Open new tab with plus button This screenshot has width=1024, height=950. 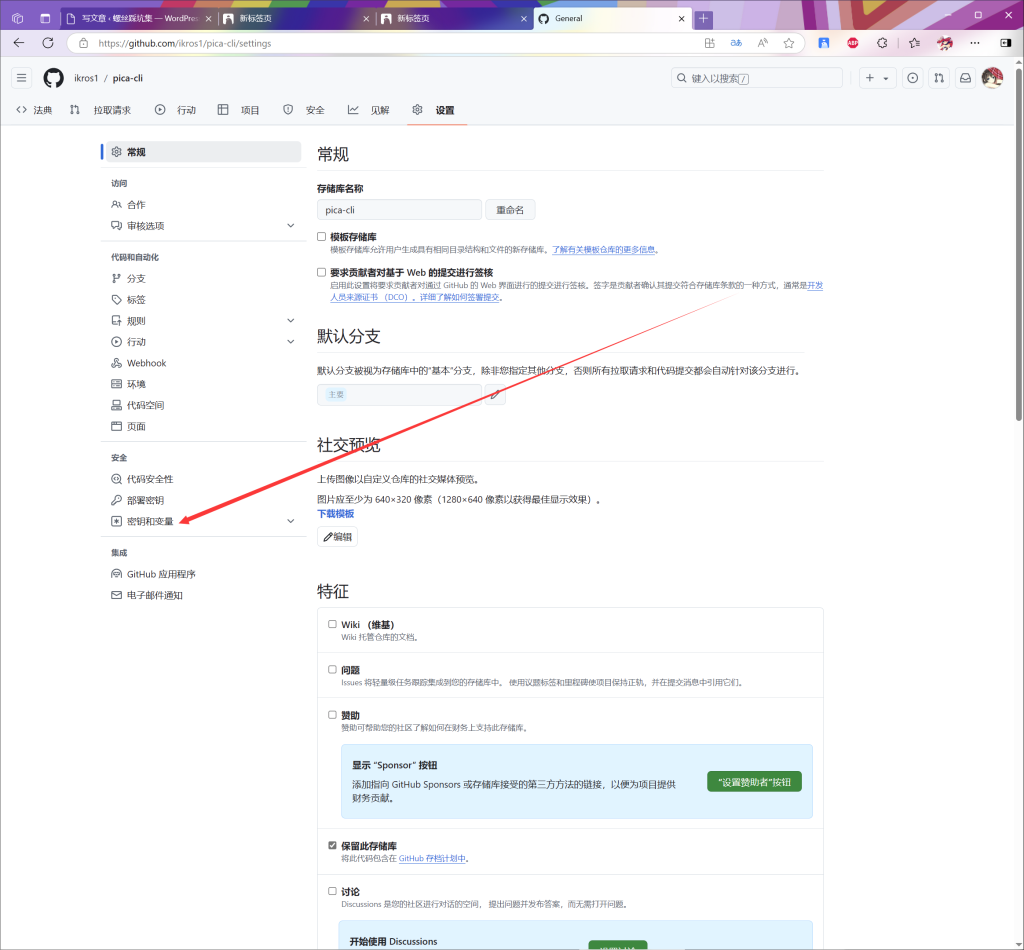tap(703, 18)
